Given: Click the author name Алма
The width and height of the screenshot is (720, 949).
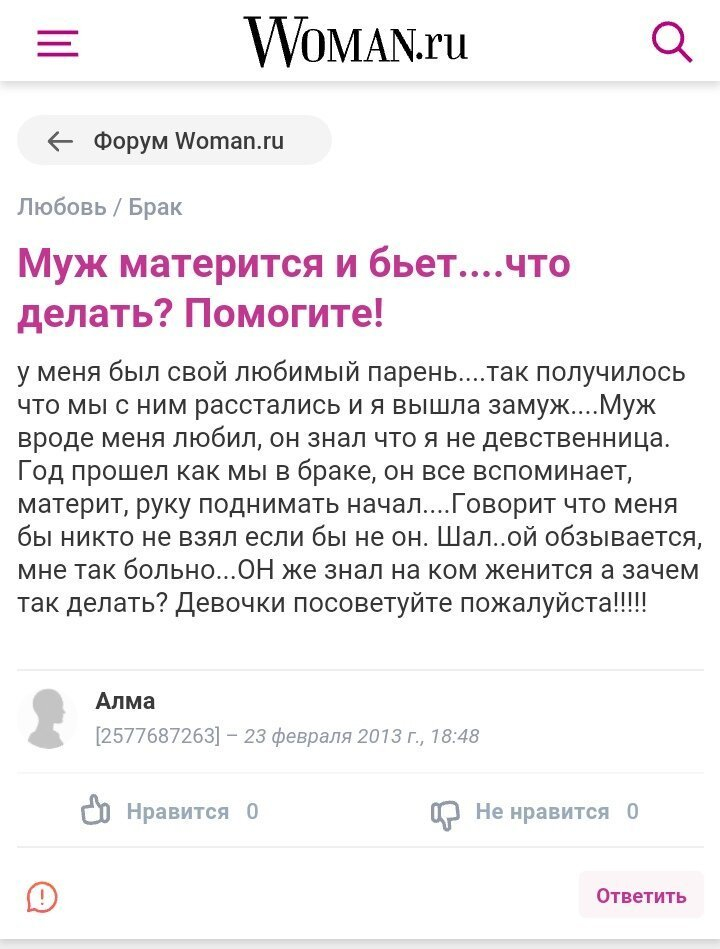Looking at the screenshot, I should point(125,701).
